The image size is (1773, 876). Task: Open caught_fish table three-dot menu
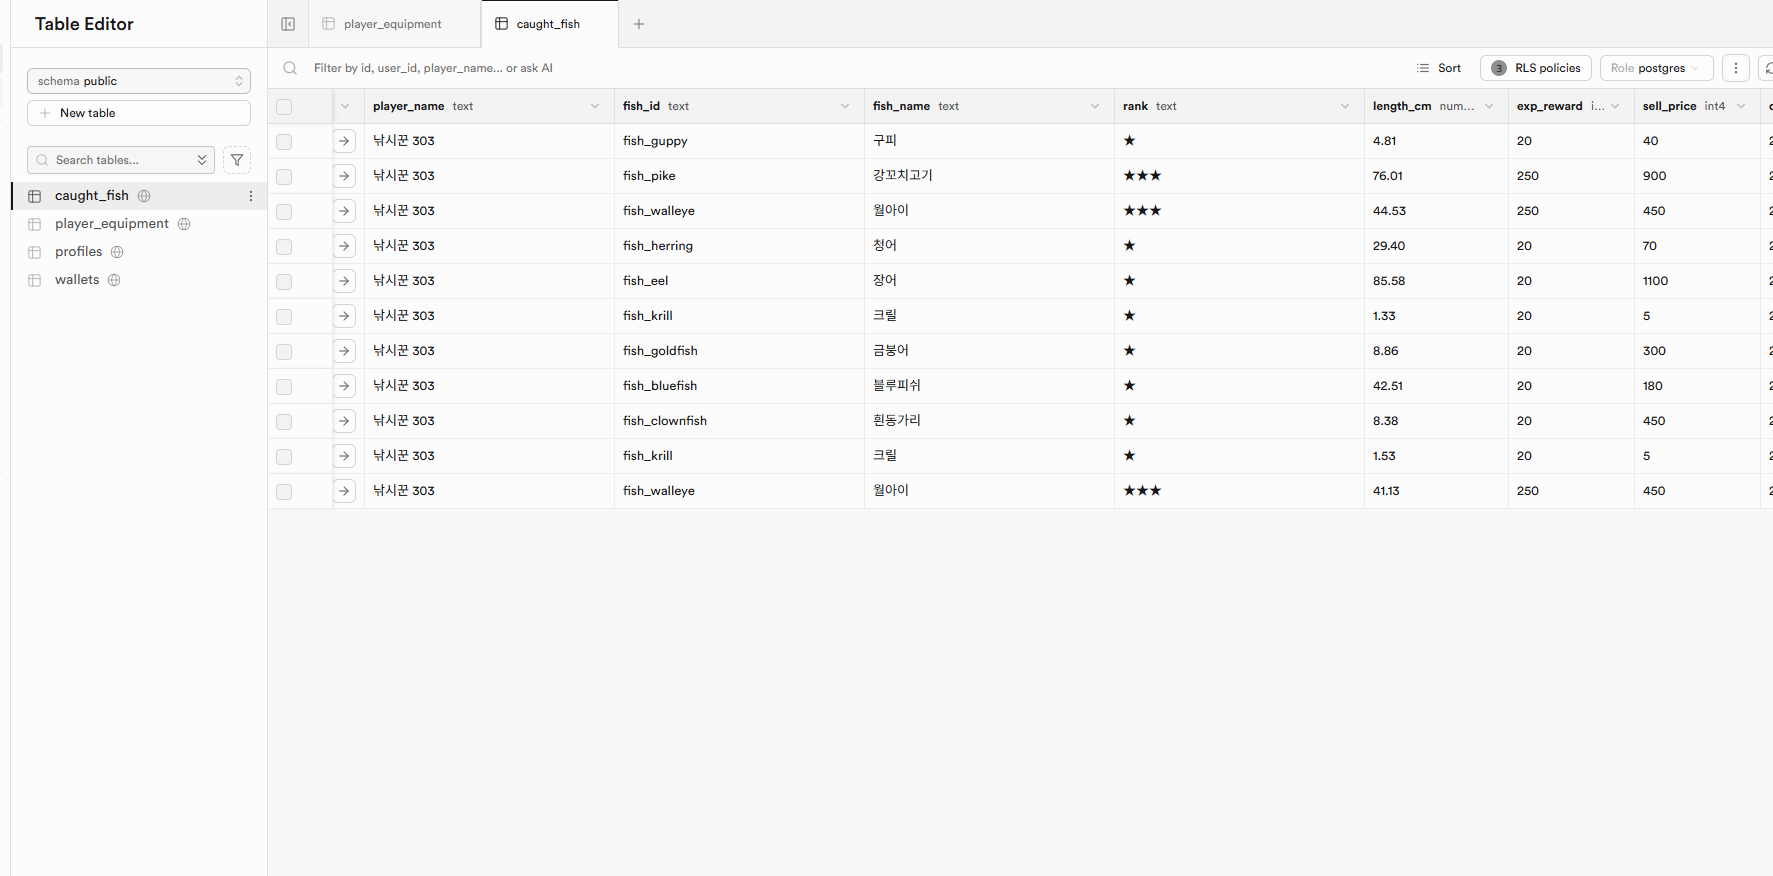coord(251,196)
